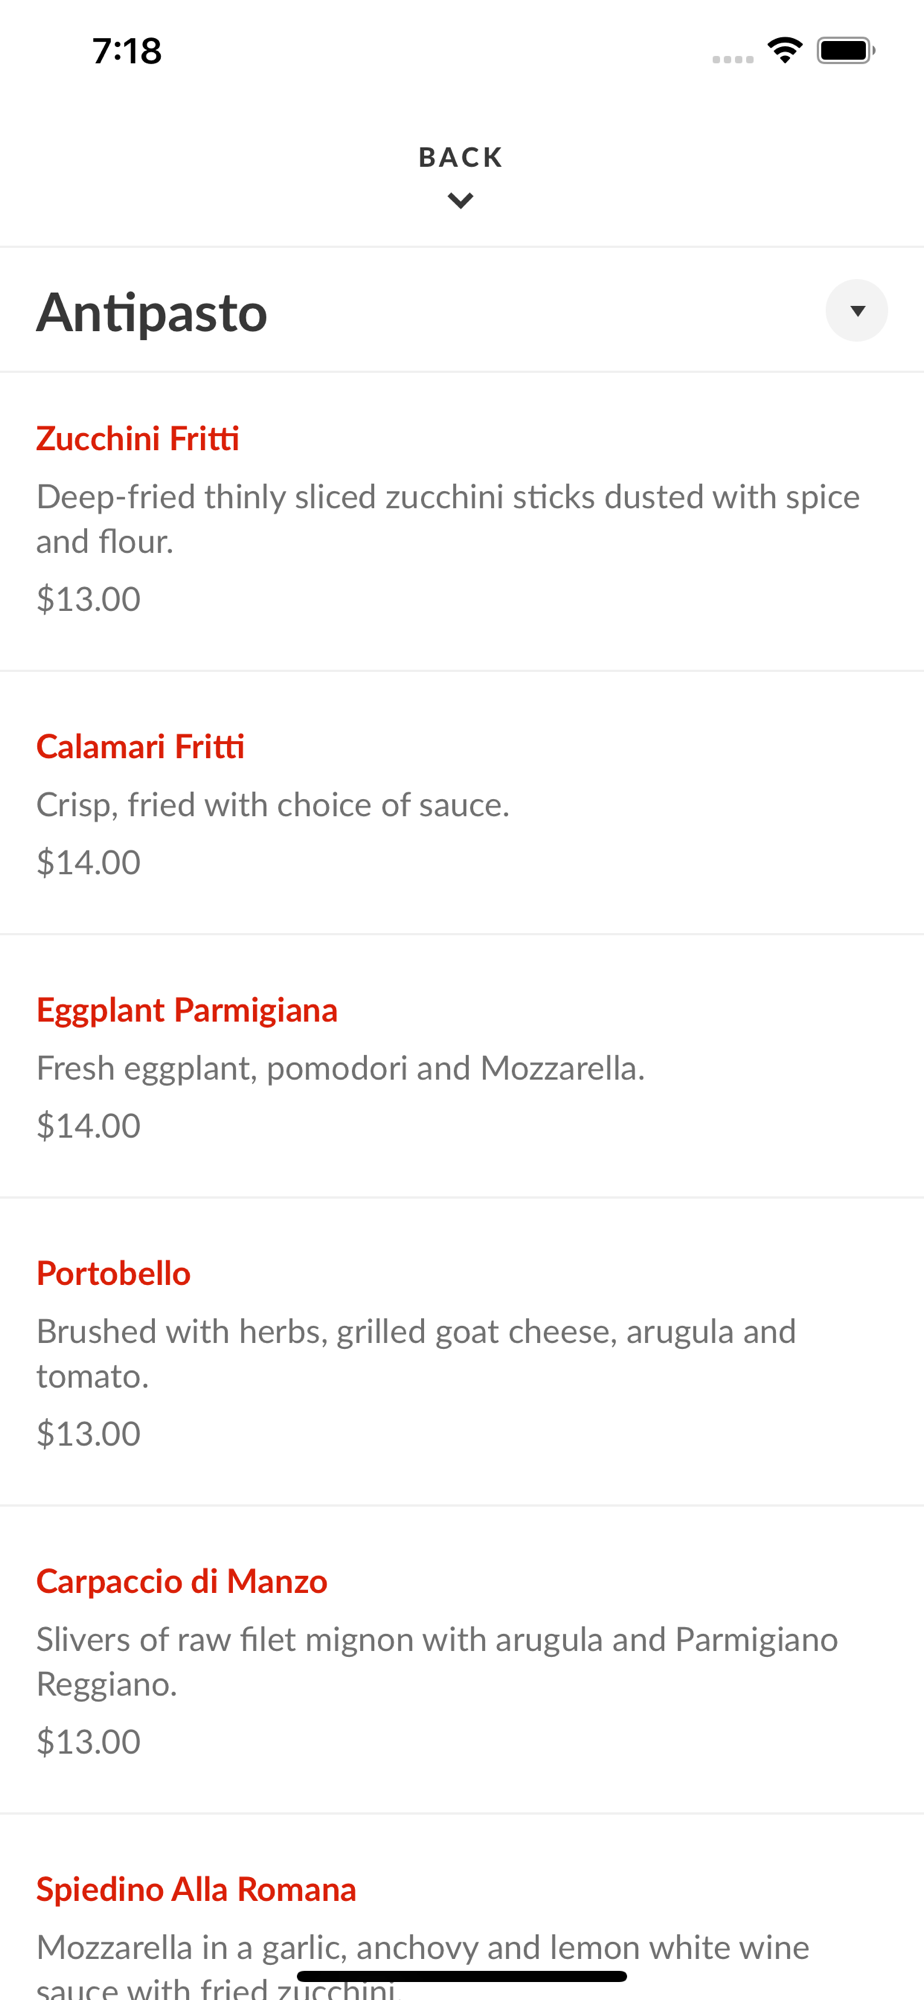The height and width of the screenshot is (2000, 924).
Task: Tap the BACK button at top
Action: [x=461, y=158]
